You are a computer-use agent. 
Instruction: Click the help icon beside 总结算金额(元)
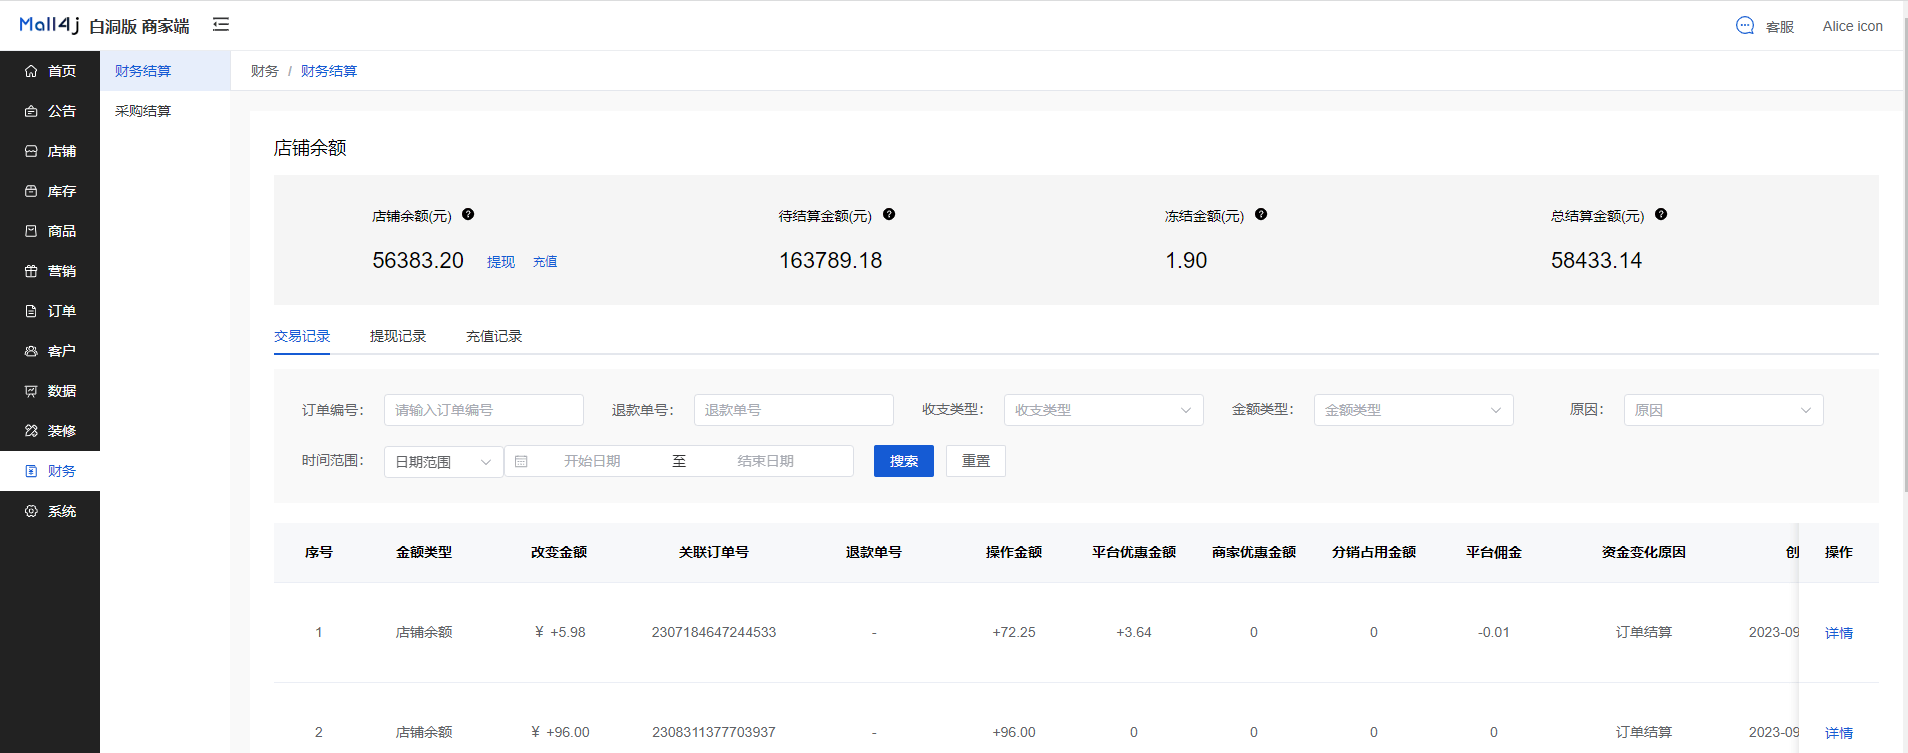1661,214
